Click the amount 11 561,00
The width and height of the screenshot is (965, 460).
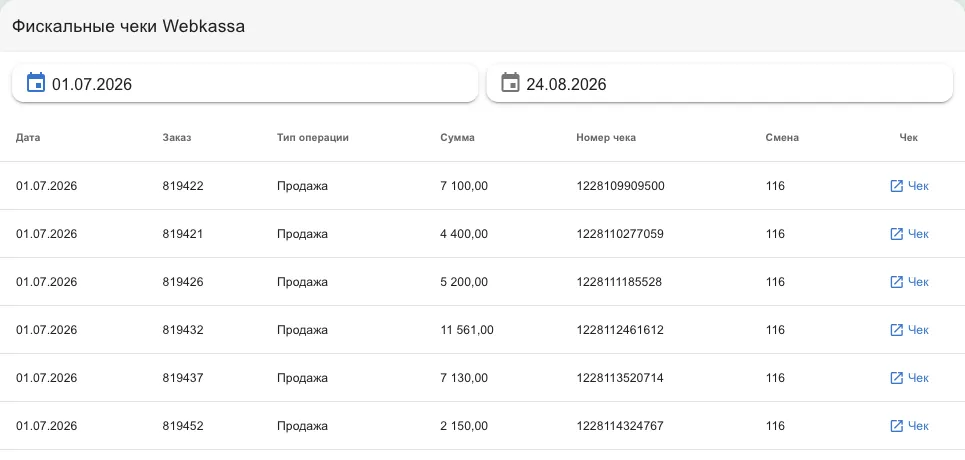click(466, 330)
